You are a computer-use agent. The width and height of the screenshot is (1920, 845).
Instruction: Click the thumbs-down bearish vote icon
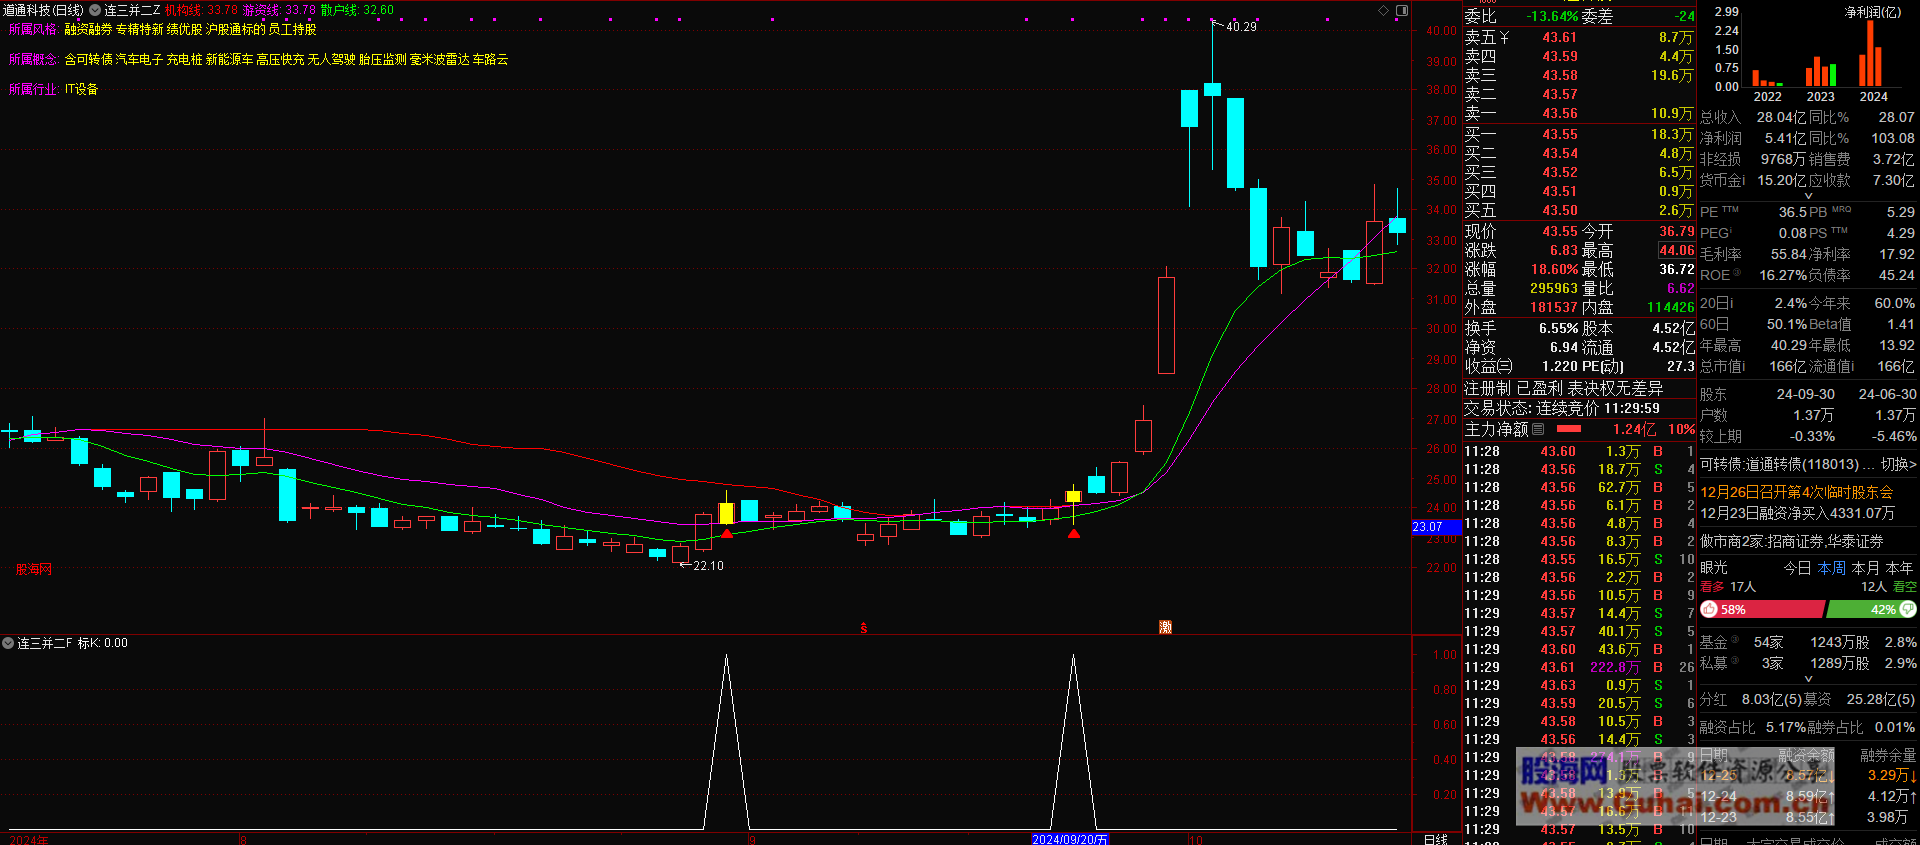(1909, 609)
